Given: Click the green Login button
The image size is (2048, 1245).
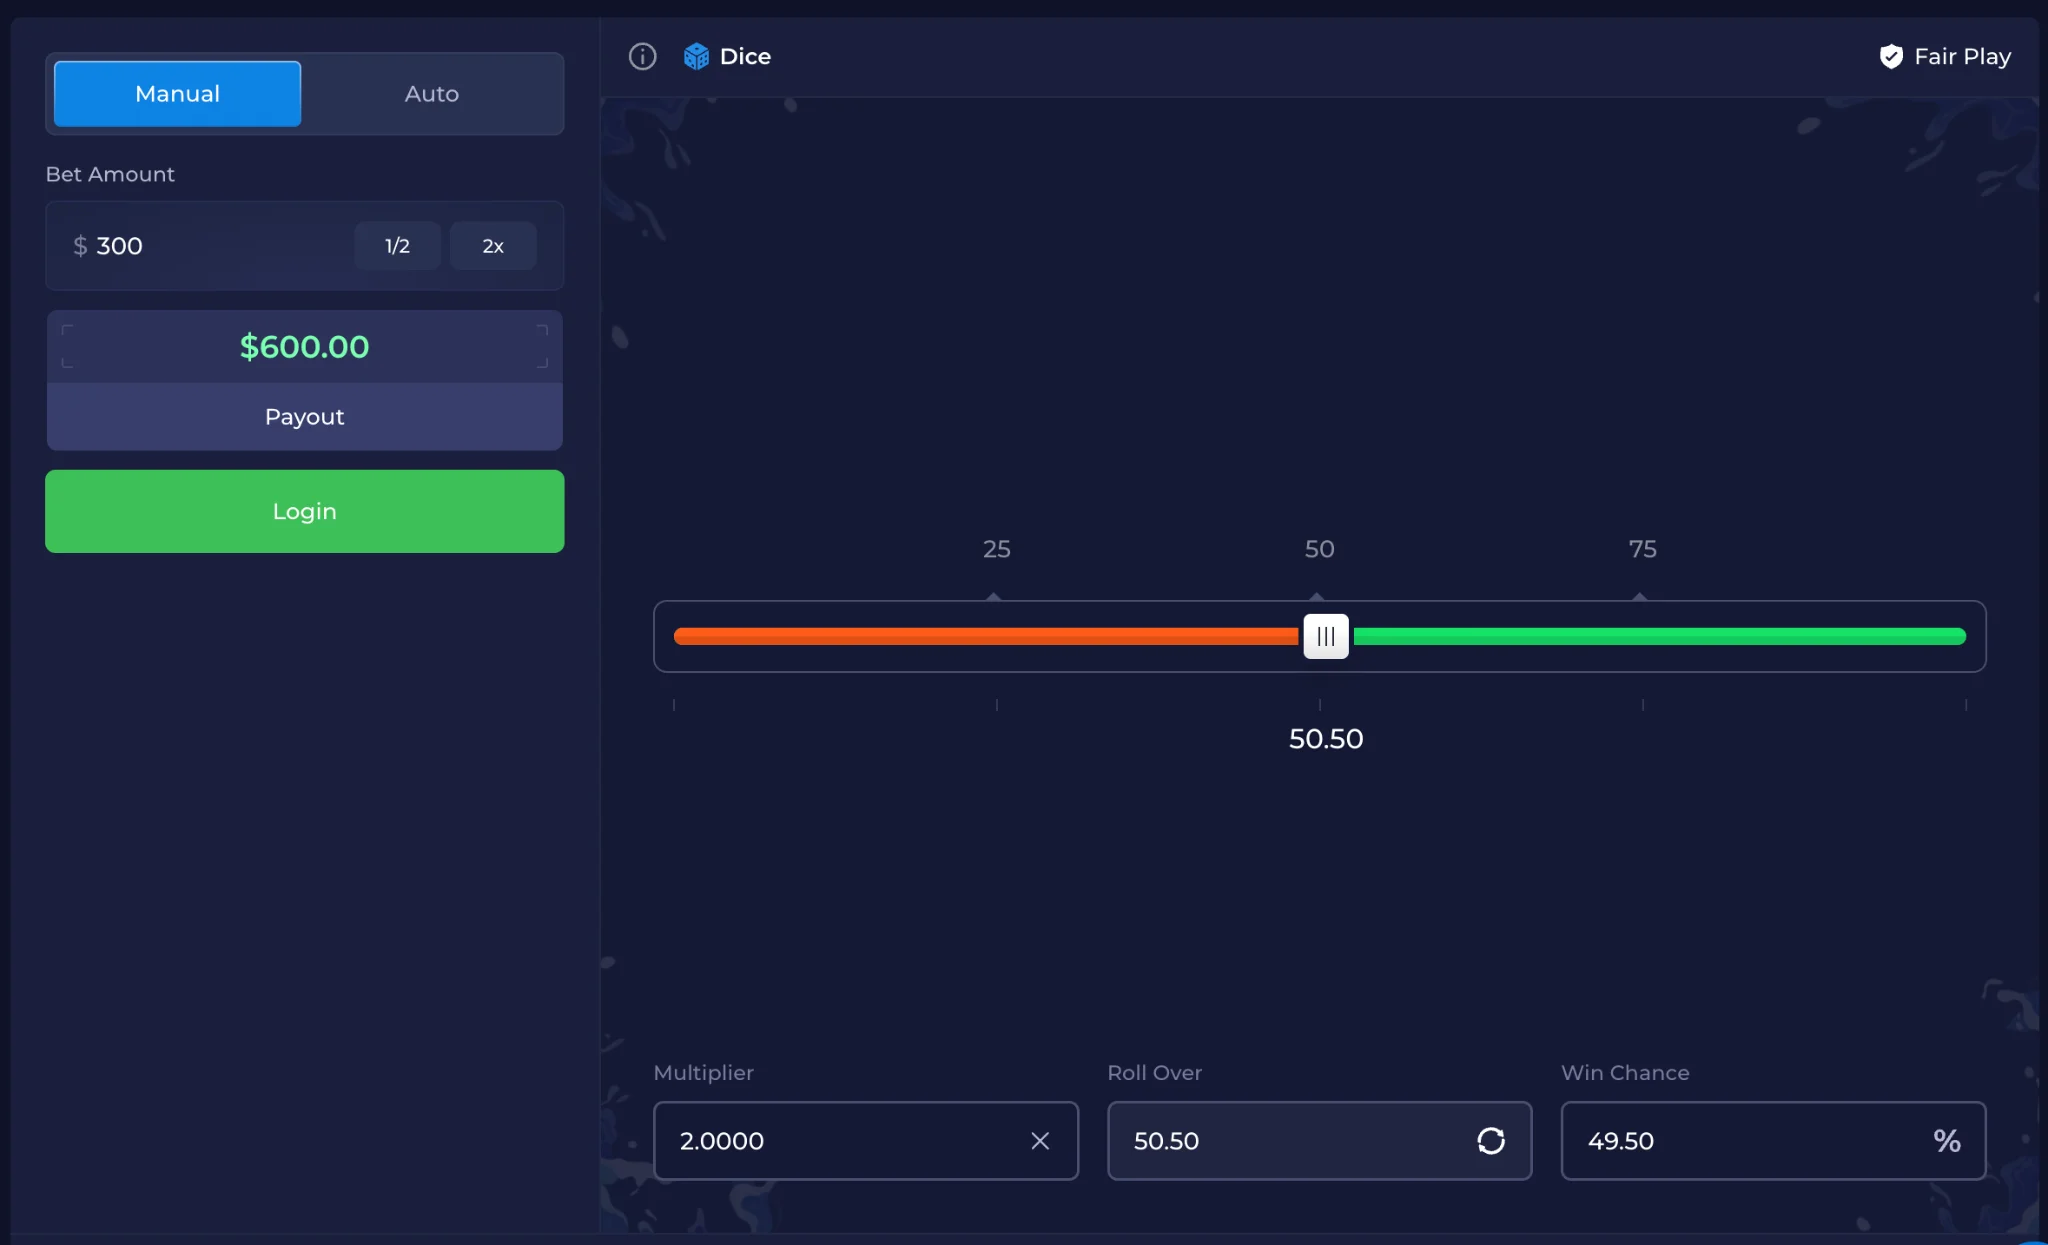Looking at the screenshot, I should [x=305, y=511].
